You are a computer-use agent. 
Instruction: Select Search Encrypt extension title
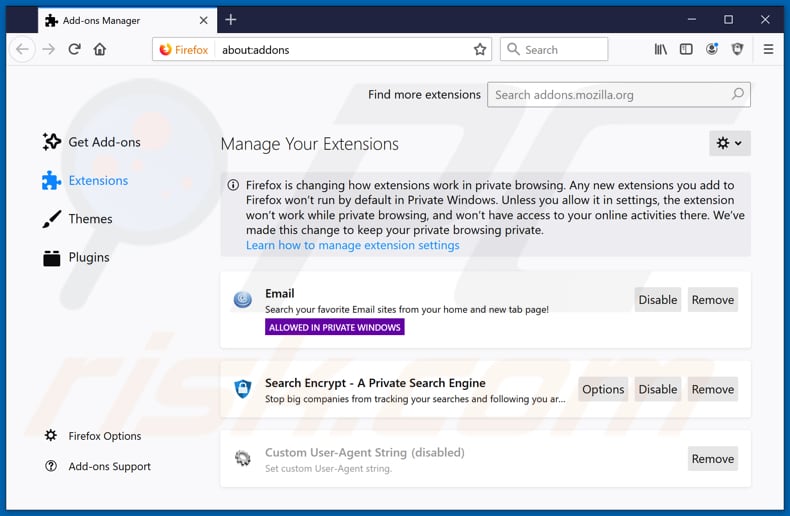click(375, 383)
